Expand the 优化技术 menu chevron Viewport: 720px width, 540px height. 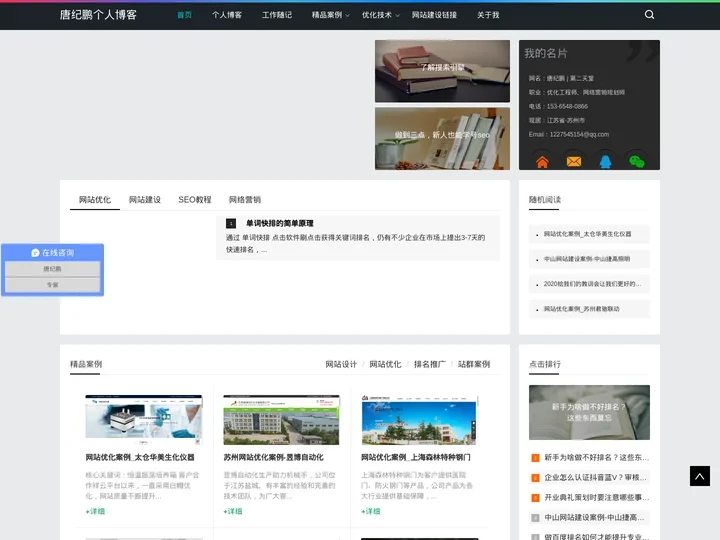coord(398,16)
